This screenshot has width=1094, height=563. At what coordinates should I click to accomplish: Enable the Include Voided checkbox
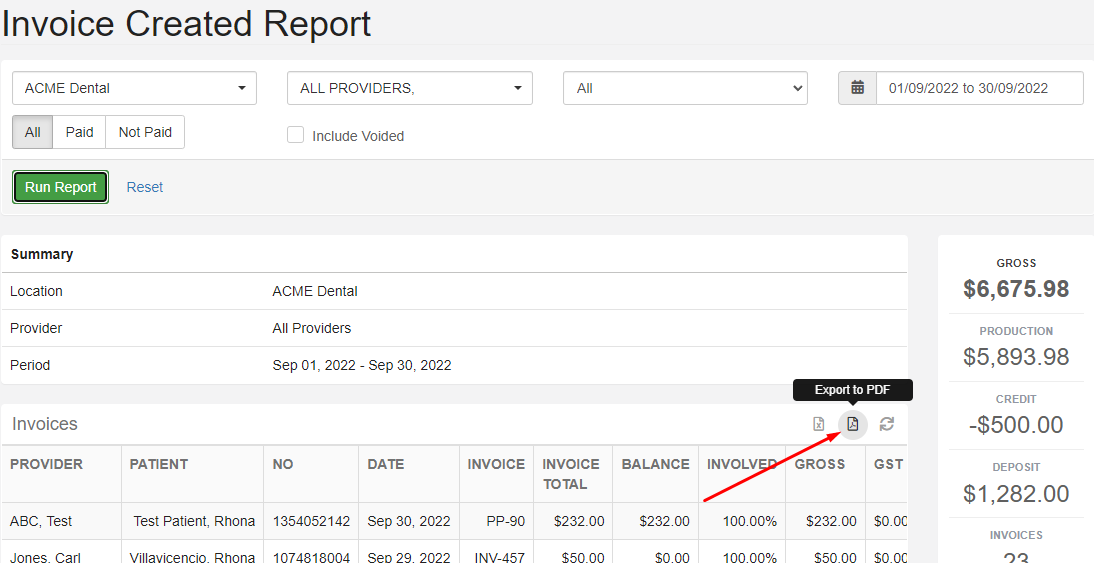(296, 135)
